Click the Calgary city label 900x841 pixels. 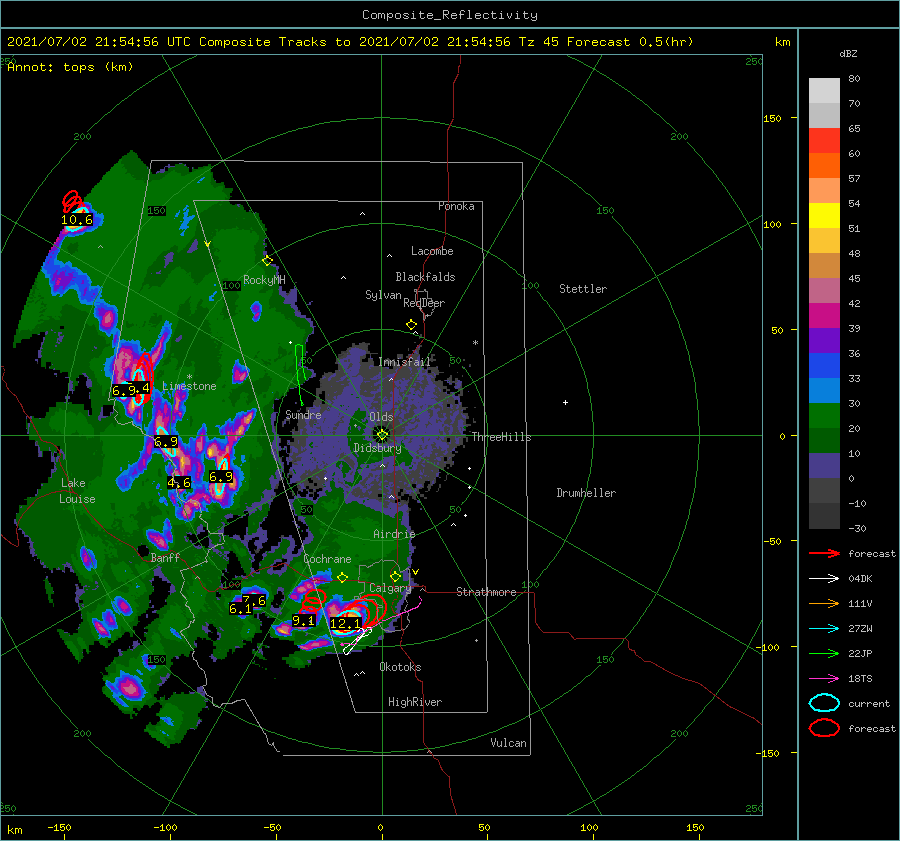click(390, 588)
